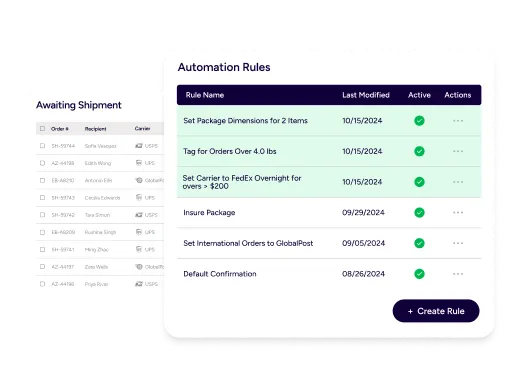
Task: Click USPS carrier icon in Sofia Vasquez row
Action: [x=139, y=146]
